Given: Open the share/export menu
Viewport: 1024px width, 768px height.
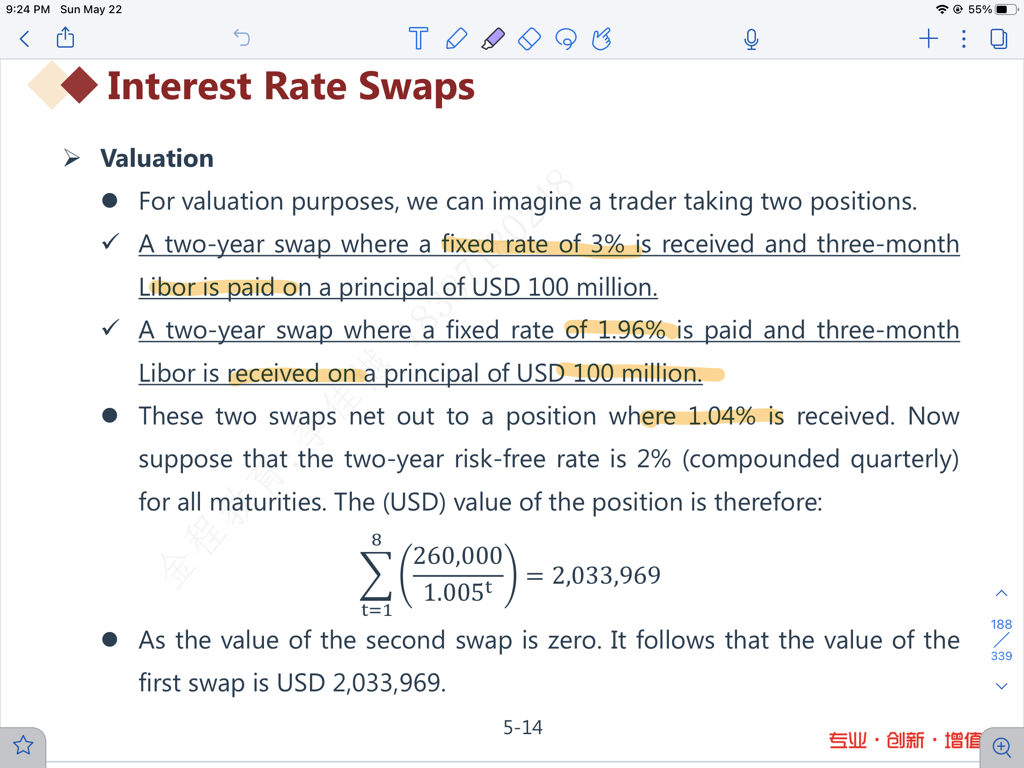Looking at the screenshot, I should 66,38.
